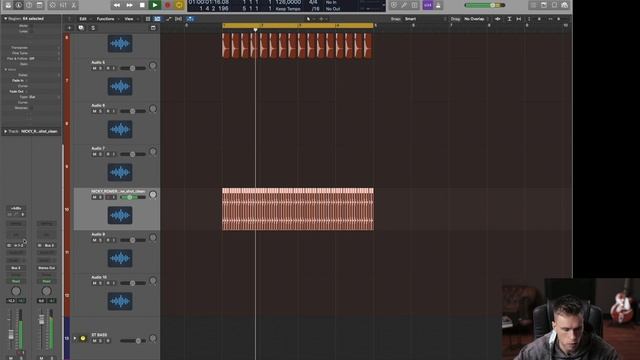Click the Audio 9 track waveform icon
This screenshot has width=640, height=360.
point(120,258)
